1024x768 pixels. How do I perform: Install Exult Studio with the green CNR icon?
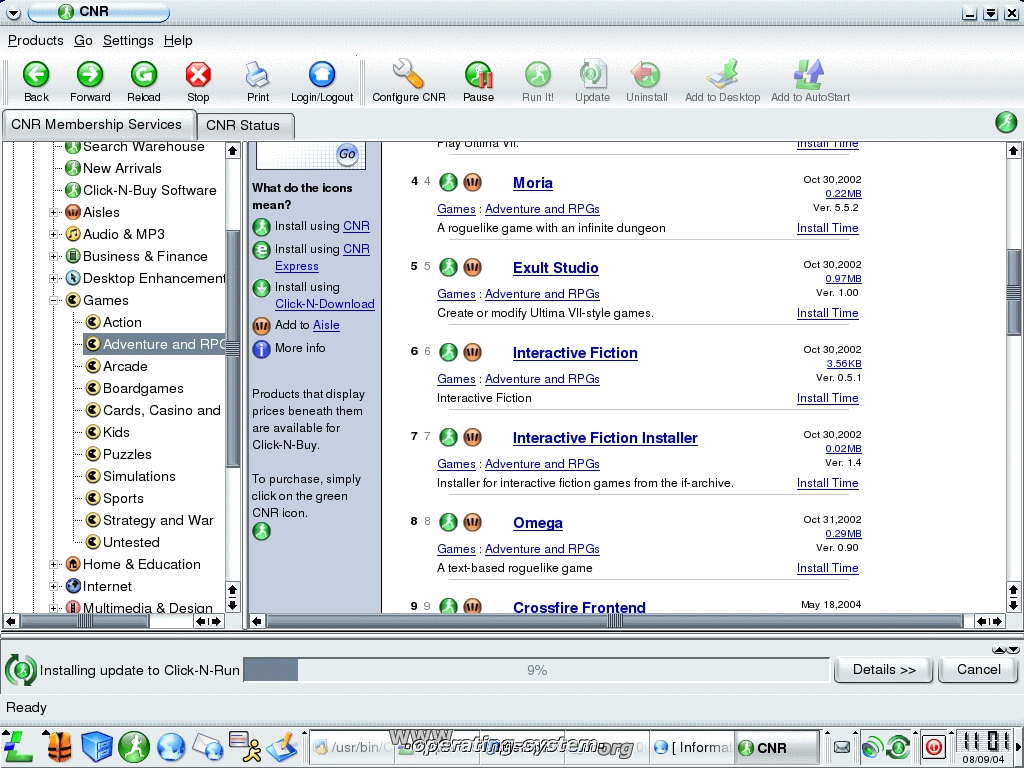pos(448,267)
